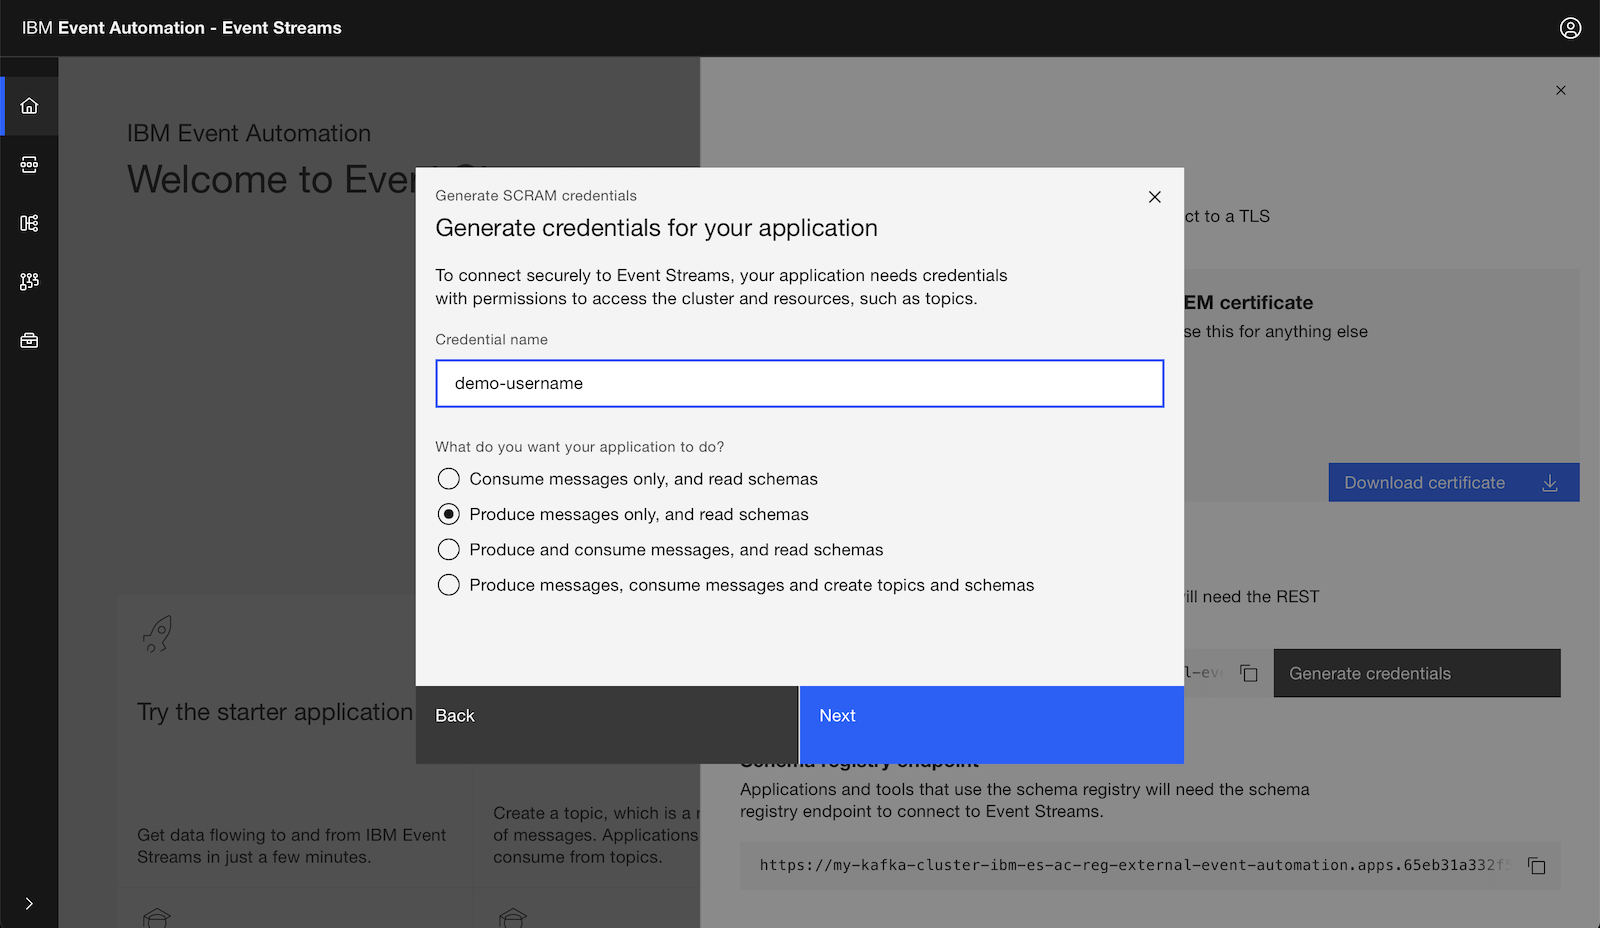Click the Download certificate button
1600x928 pixels.
pyautogui.click(x=1453, y=483)
